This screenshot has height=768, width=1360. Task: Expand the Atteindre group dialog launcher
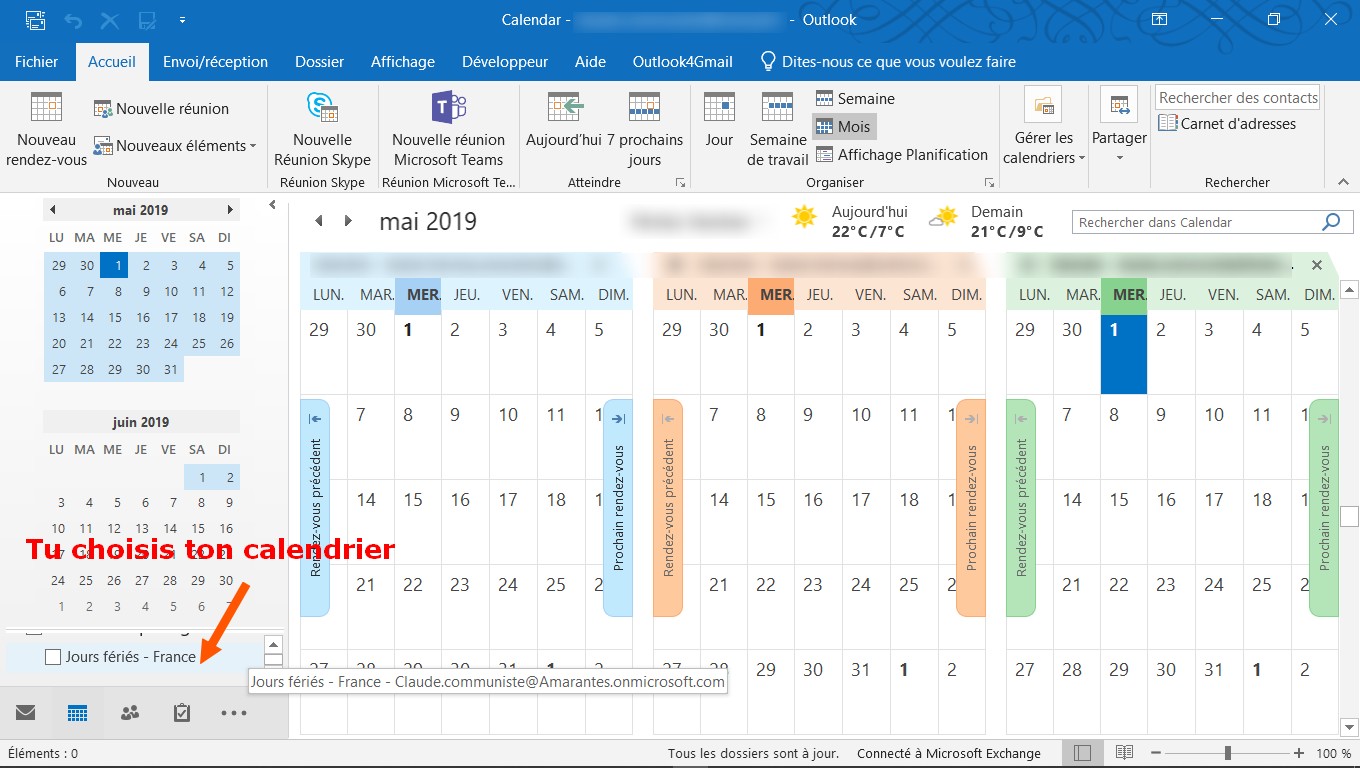(x=680, y=182)
